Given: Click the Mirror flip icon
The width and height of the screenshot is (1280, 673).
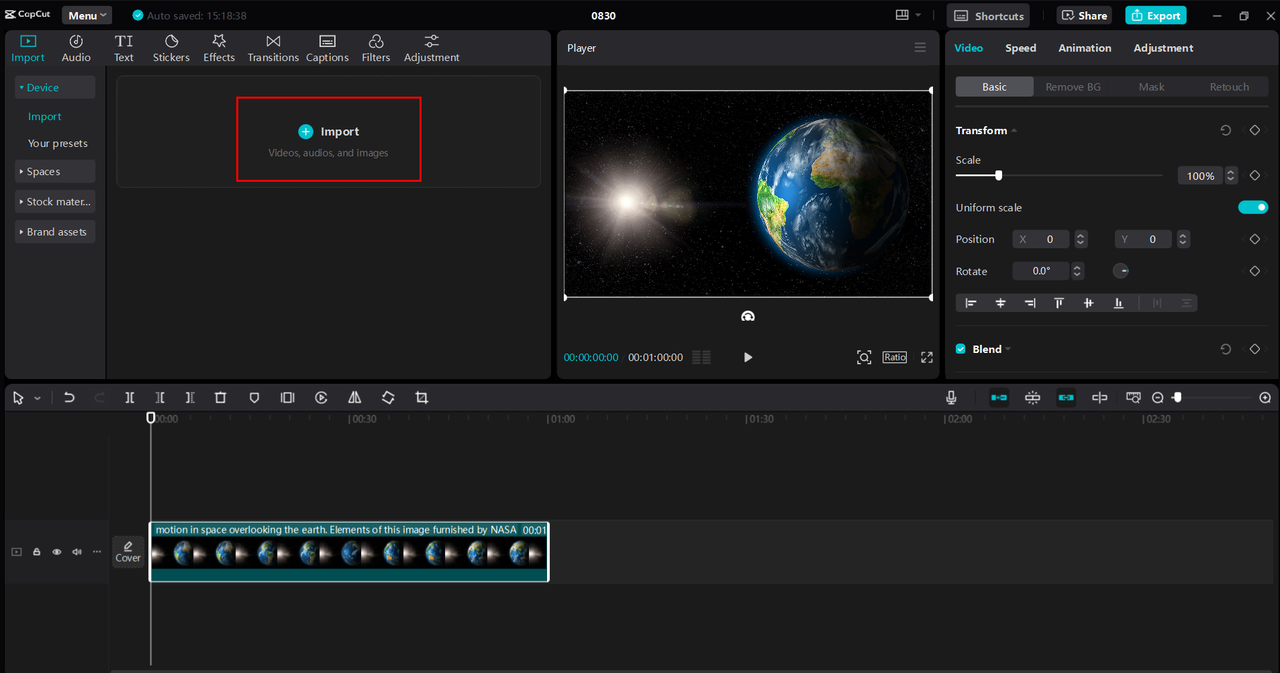Looking at the screenshot, I should (354, 397).
